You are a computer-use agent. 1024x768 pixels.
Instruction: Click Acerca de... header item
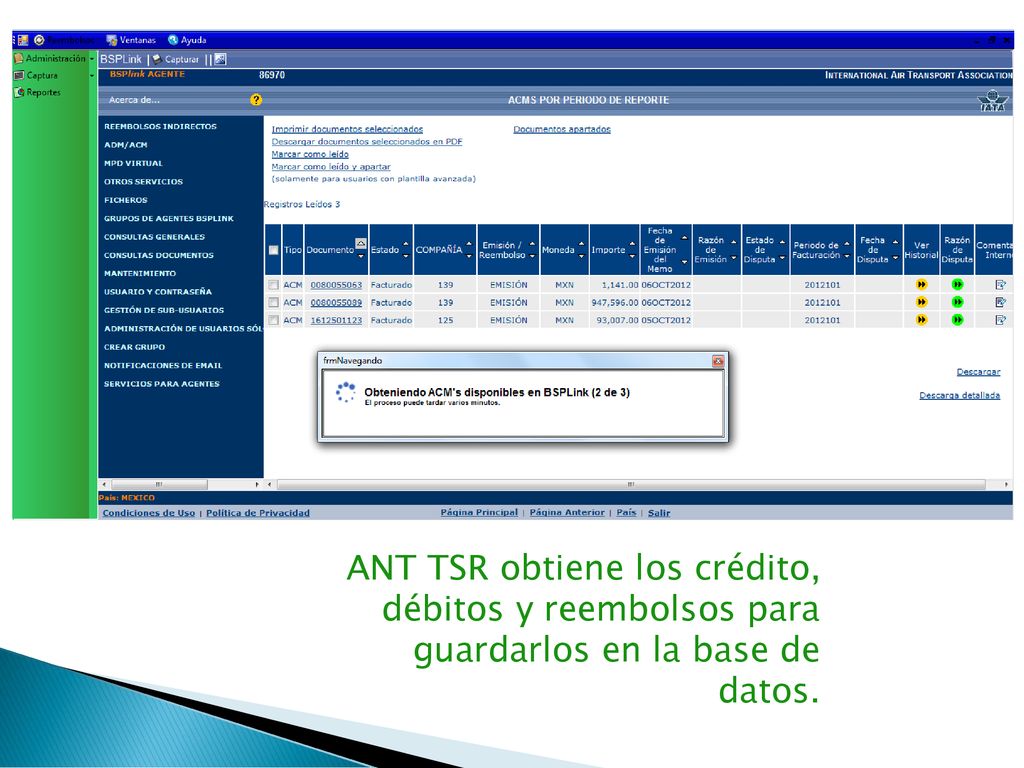134,100
